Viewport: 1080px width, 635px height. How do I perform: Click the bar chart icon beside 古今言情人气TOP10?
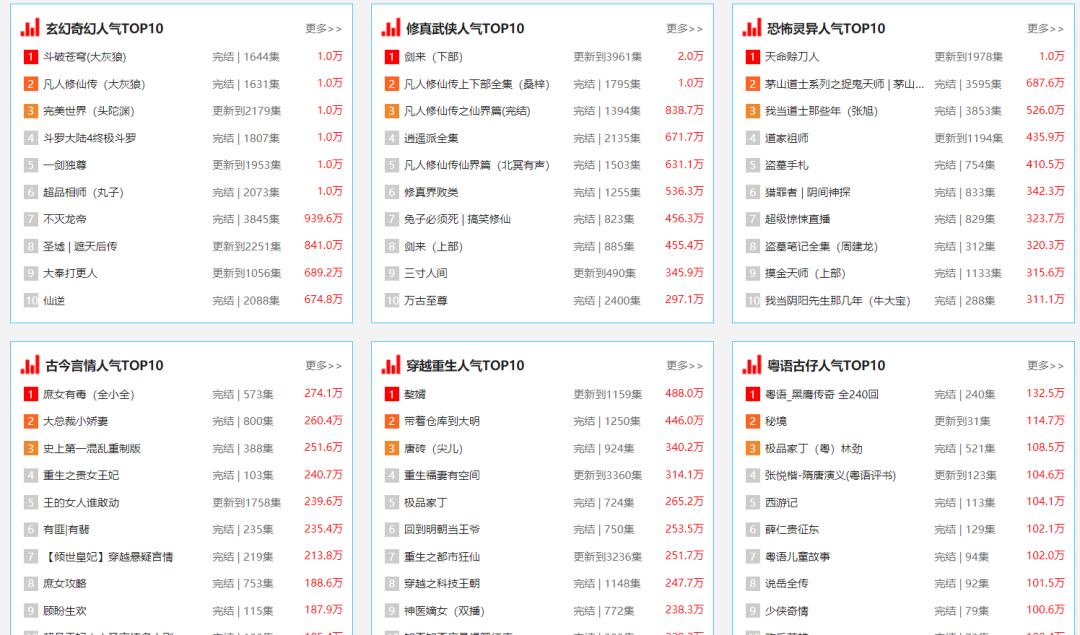tap(31, 365)
